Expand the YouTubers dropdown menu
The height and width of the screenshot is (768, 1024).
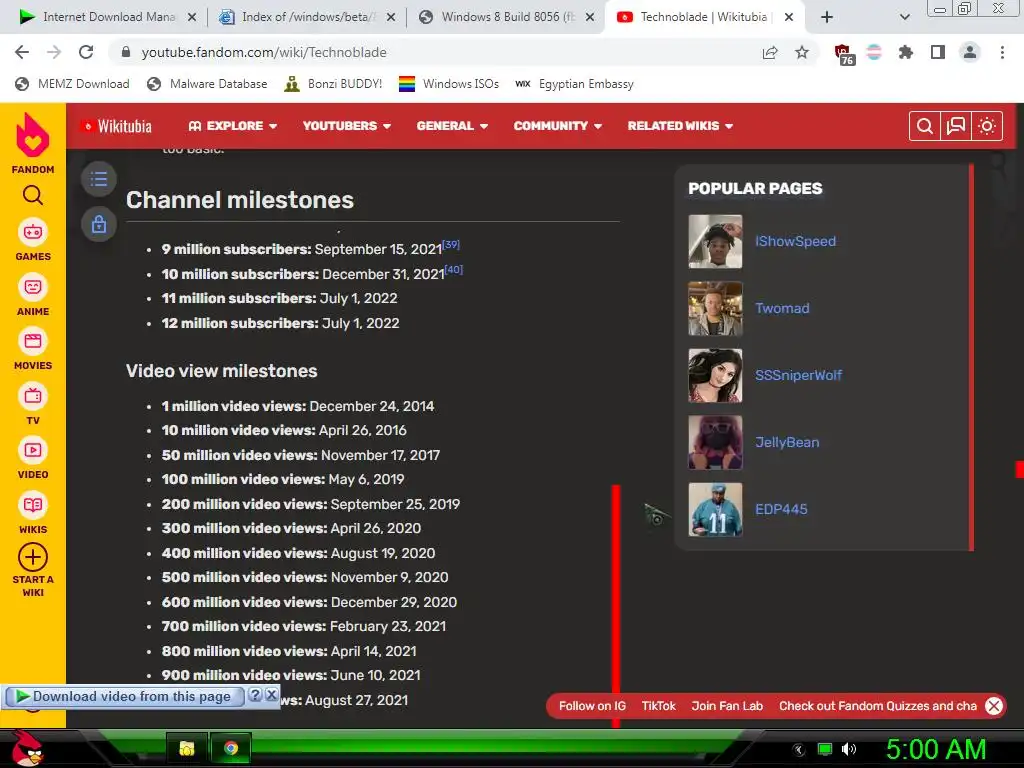347,126
